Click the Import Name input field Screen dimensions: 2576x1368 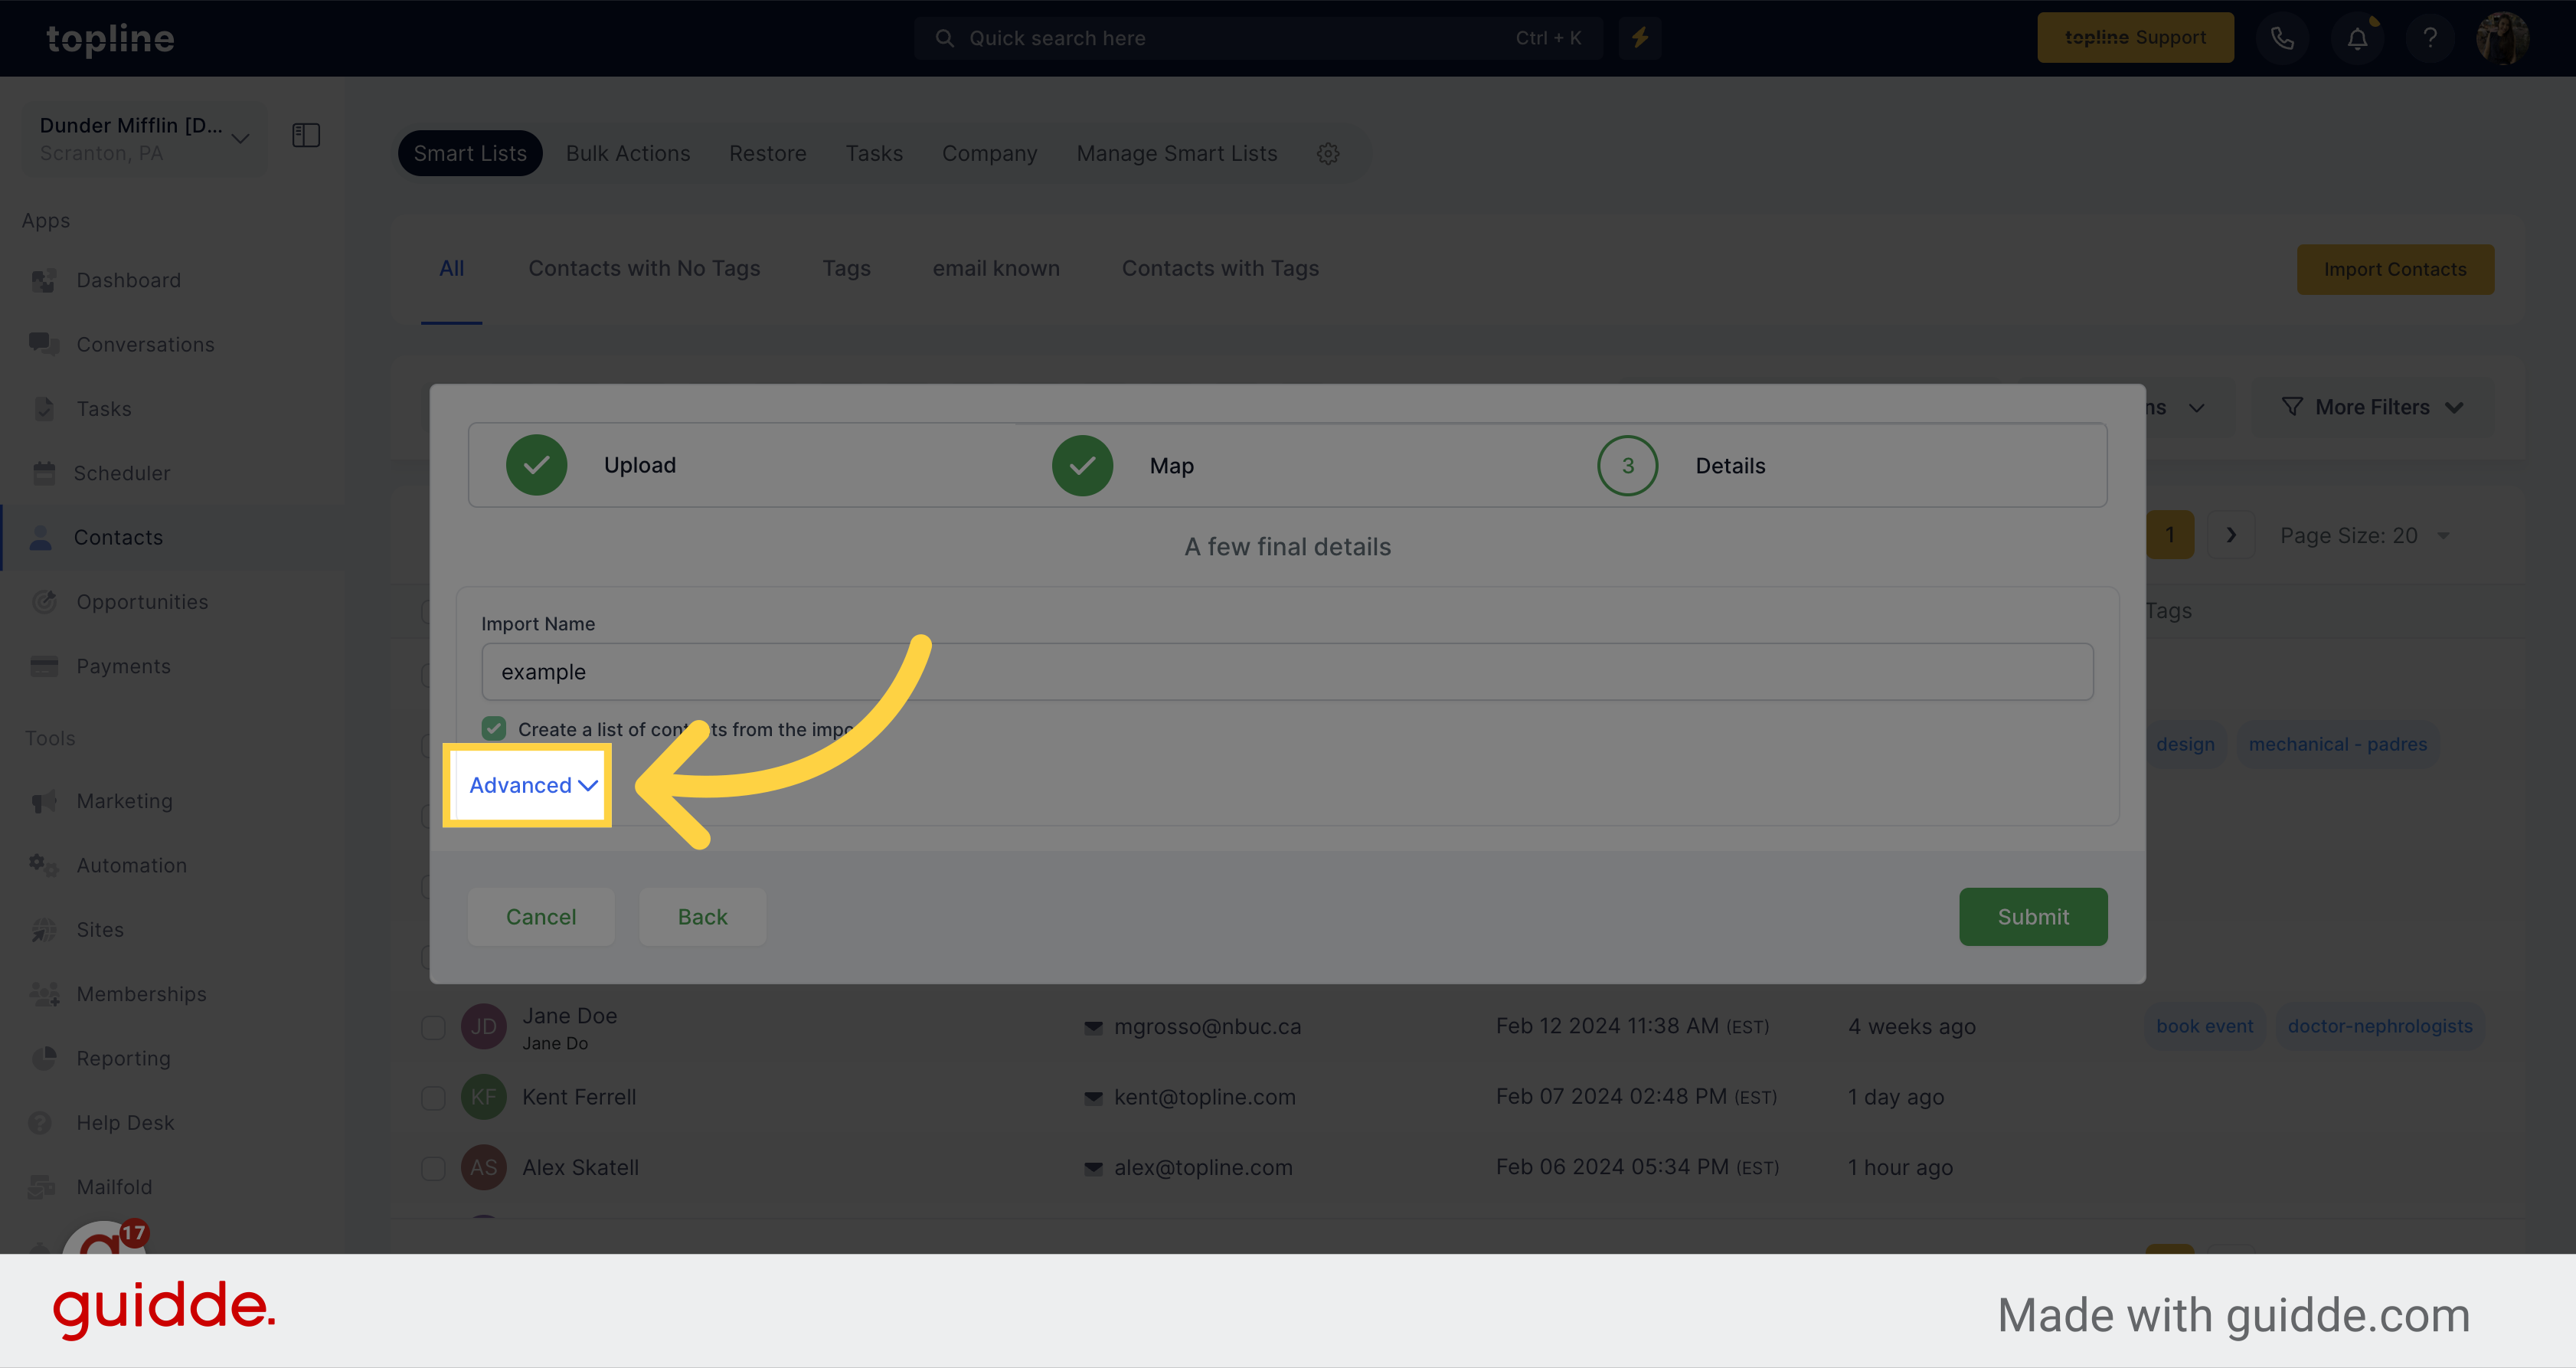(1286, 671)
